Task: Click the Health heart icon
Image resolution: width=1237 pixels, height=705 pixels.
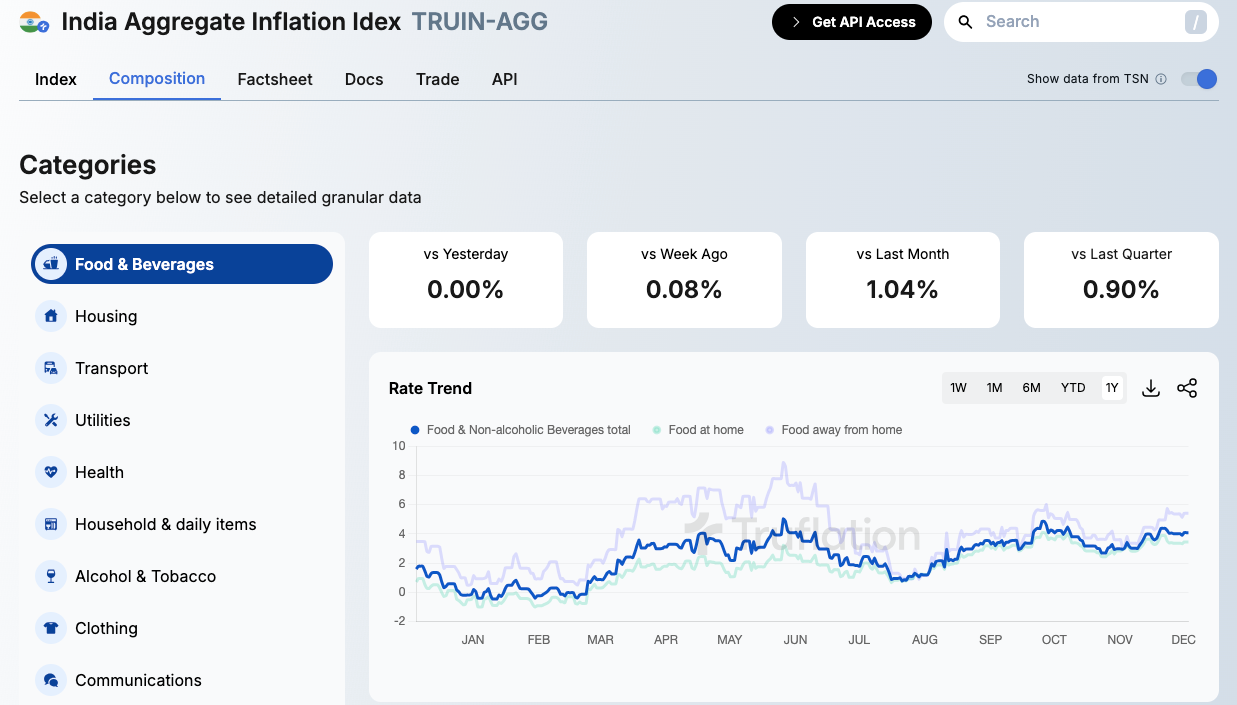Action: [x=50, y=472]
